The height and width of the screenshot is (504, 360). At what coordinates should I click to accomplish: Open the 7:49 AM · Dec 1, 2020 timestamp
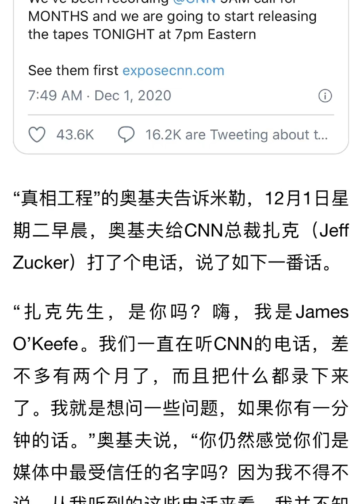(x=100, y=96)
